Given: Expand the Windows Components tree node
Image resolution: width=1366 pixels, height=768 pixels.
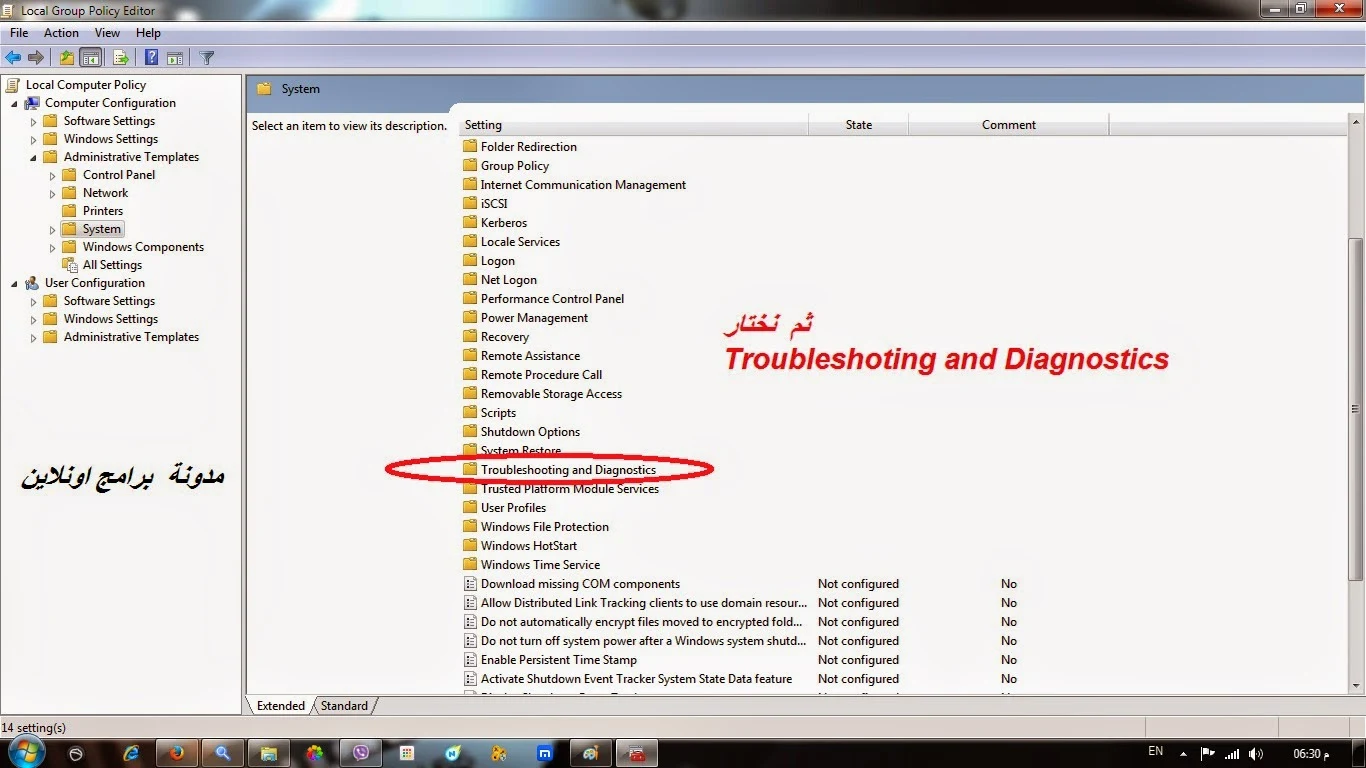Looking at the screenshot, I should point(53,247).
